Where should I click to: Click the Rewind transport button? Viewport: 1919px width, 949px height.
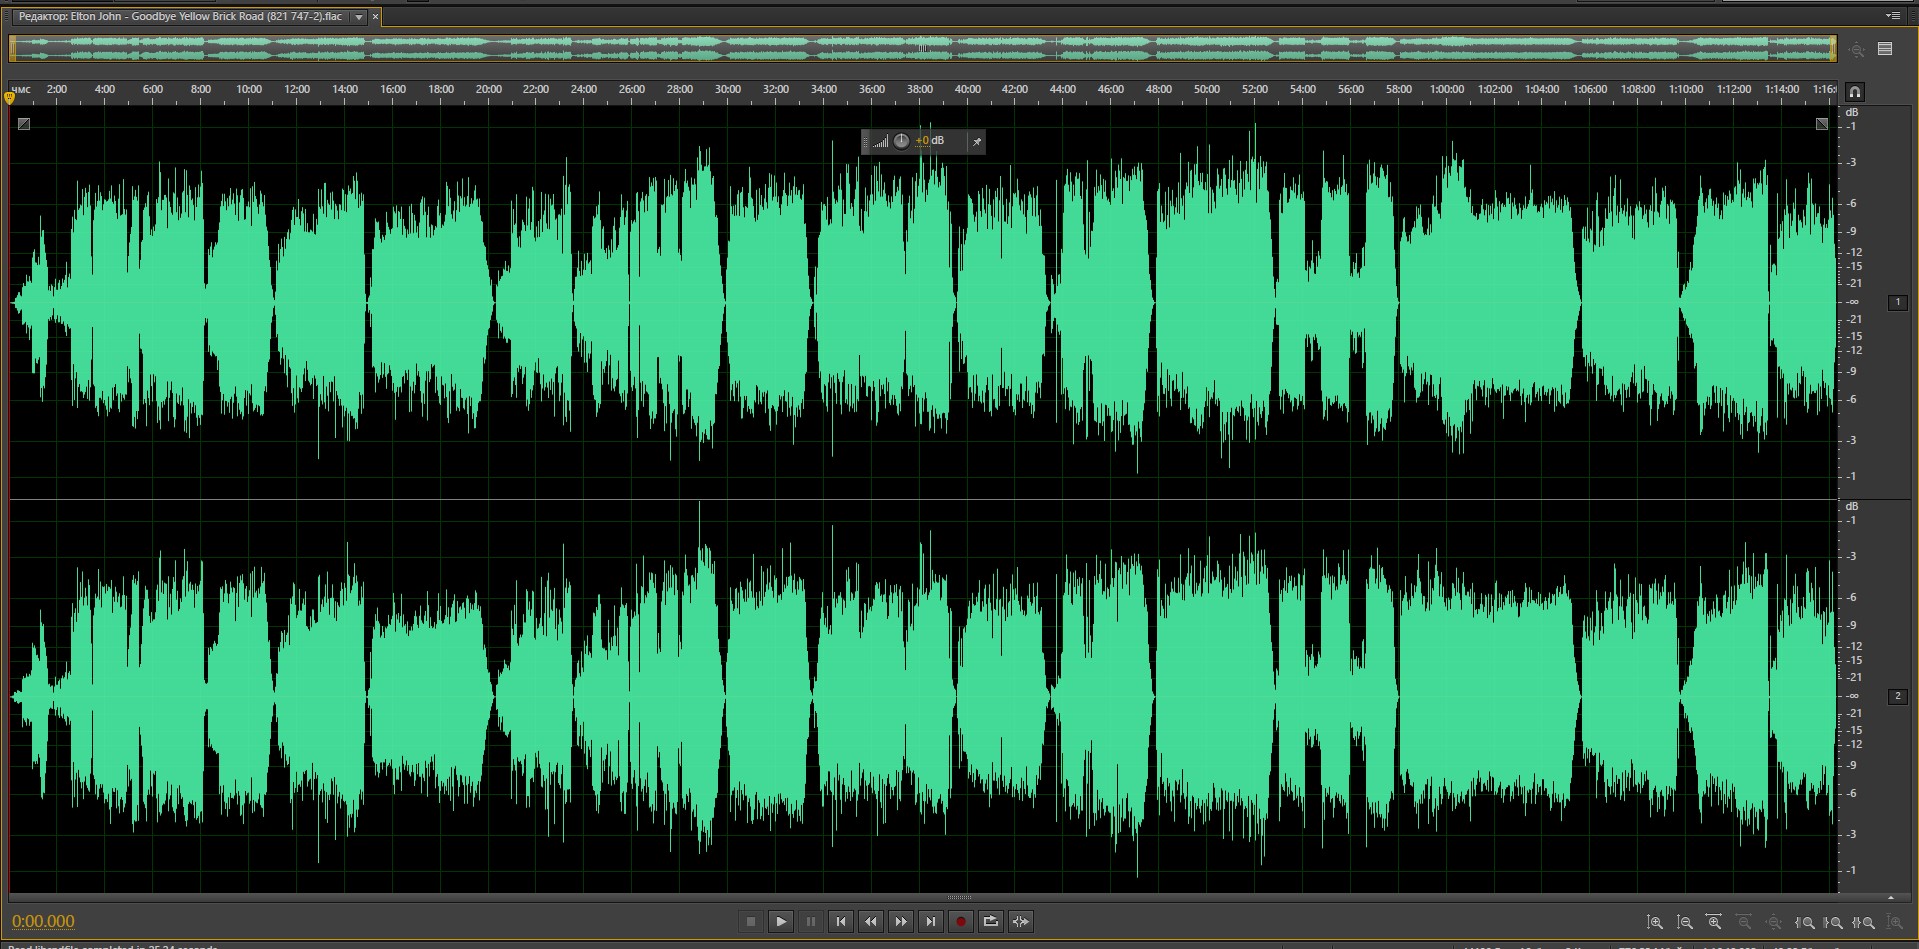coord(871,921)
